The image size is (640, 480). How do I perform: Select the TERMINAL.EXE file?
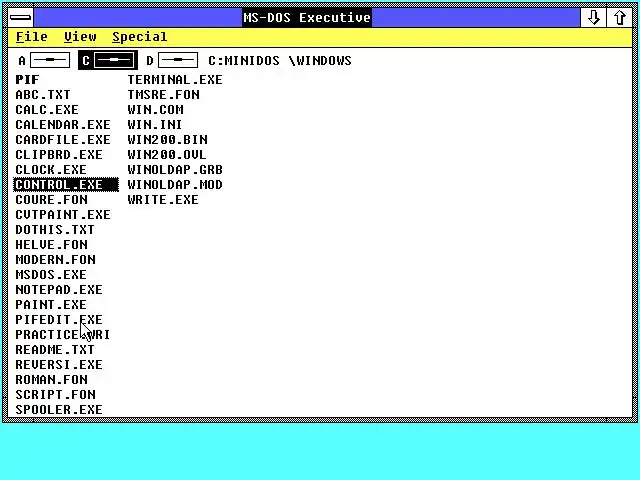[x=175, y=80]
